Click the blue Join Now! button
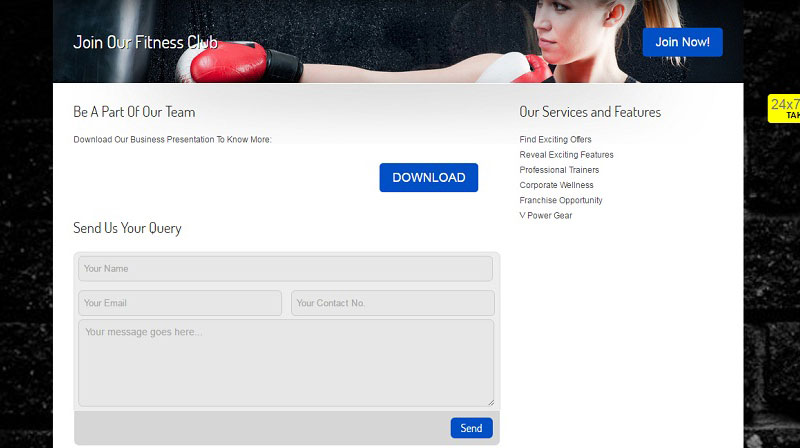The image size is (800, 448). coord(682,42)
